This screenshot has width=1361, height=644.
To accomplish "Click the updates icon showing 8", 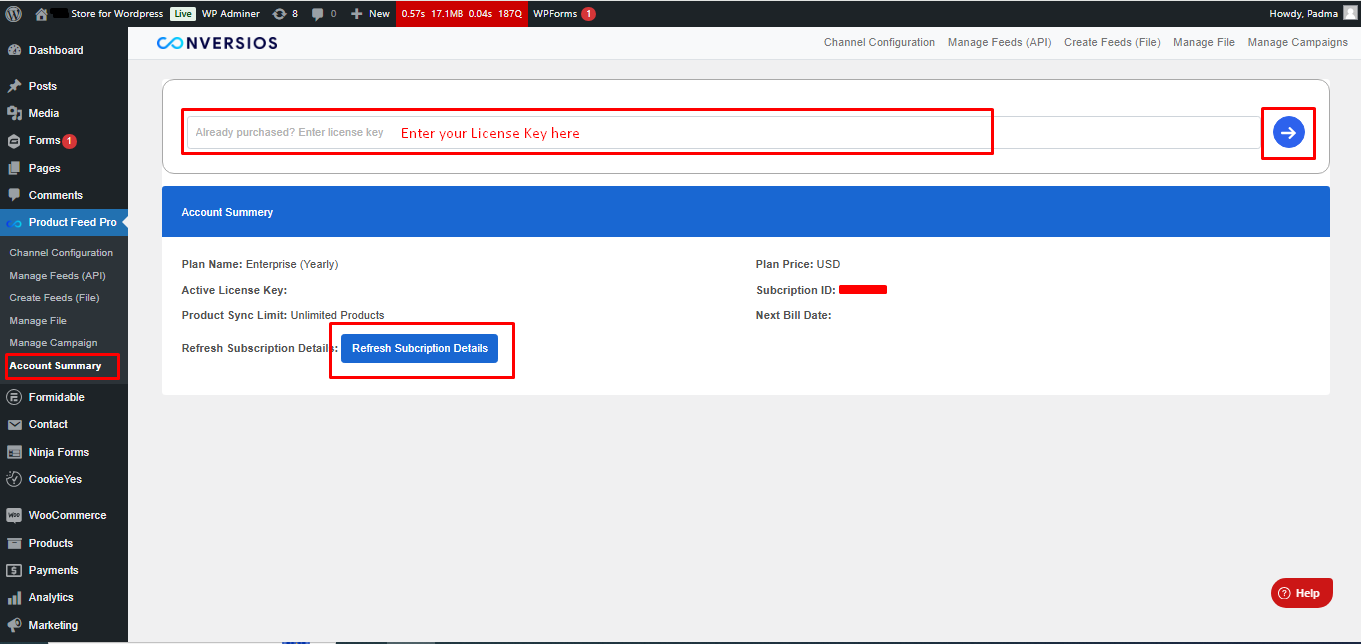I will (279, 14).
